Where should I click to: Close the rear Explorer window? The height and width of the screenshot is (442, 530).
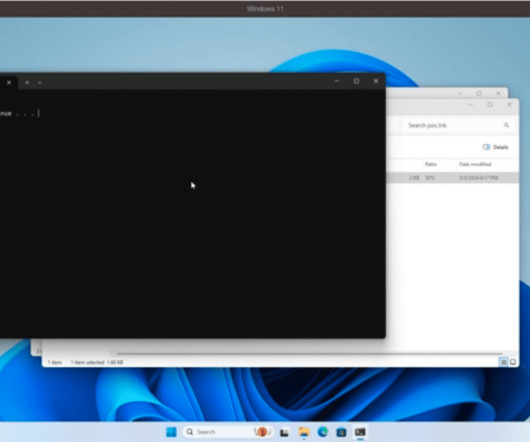(498, 93)
